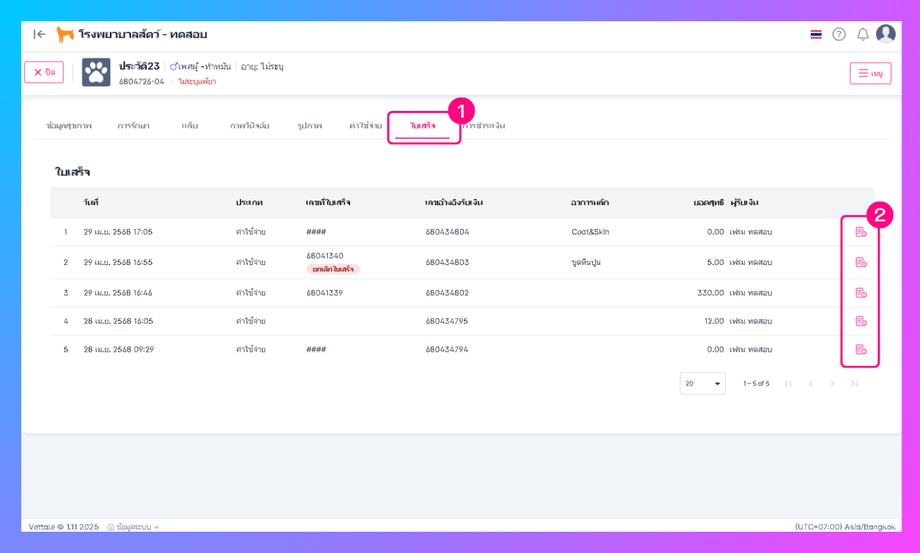Click reference number 680434804

[447, 232]
